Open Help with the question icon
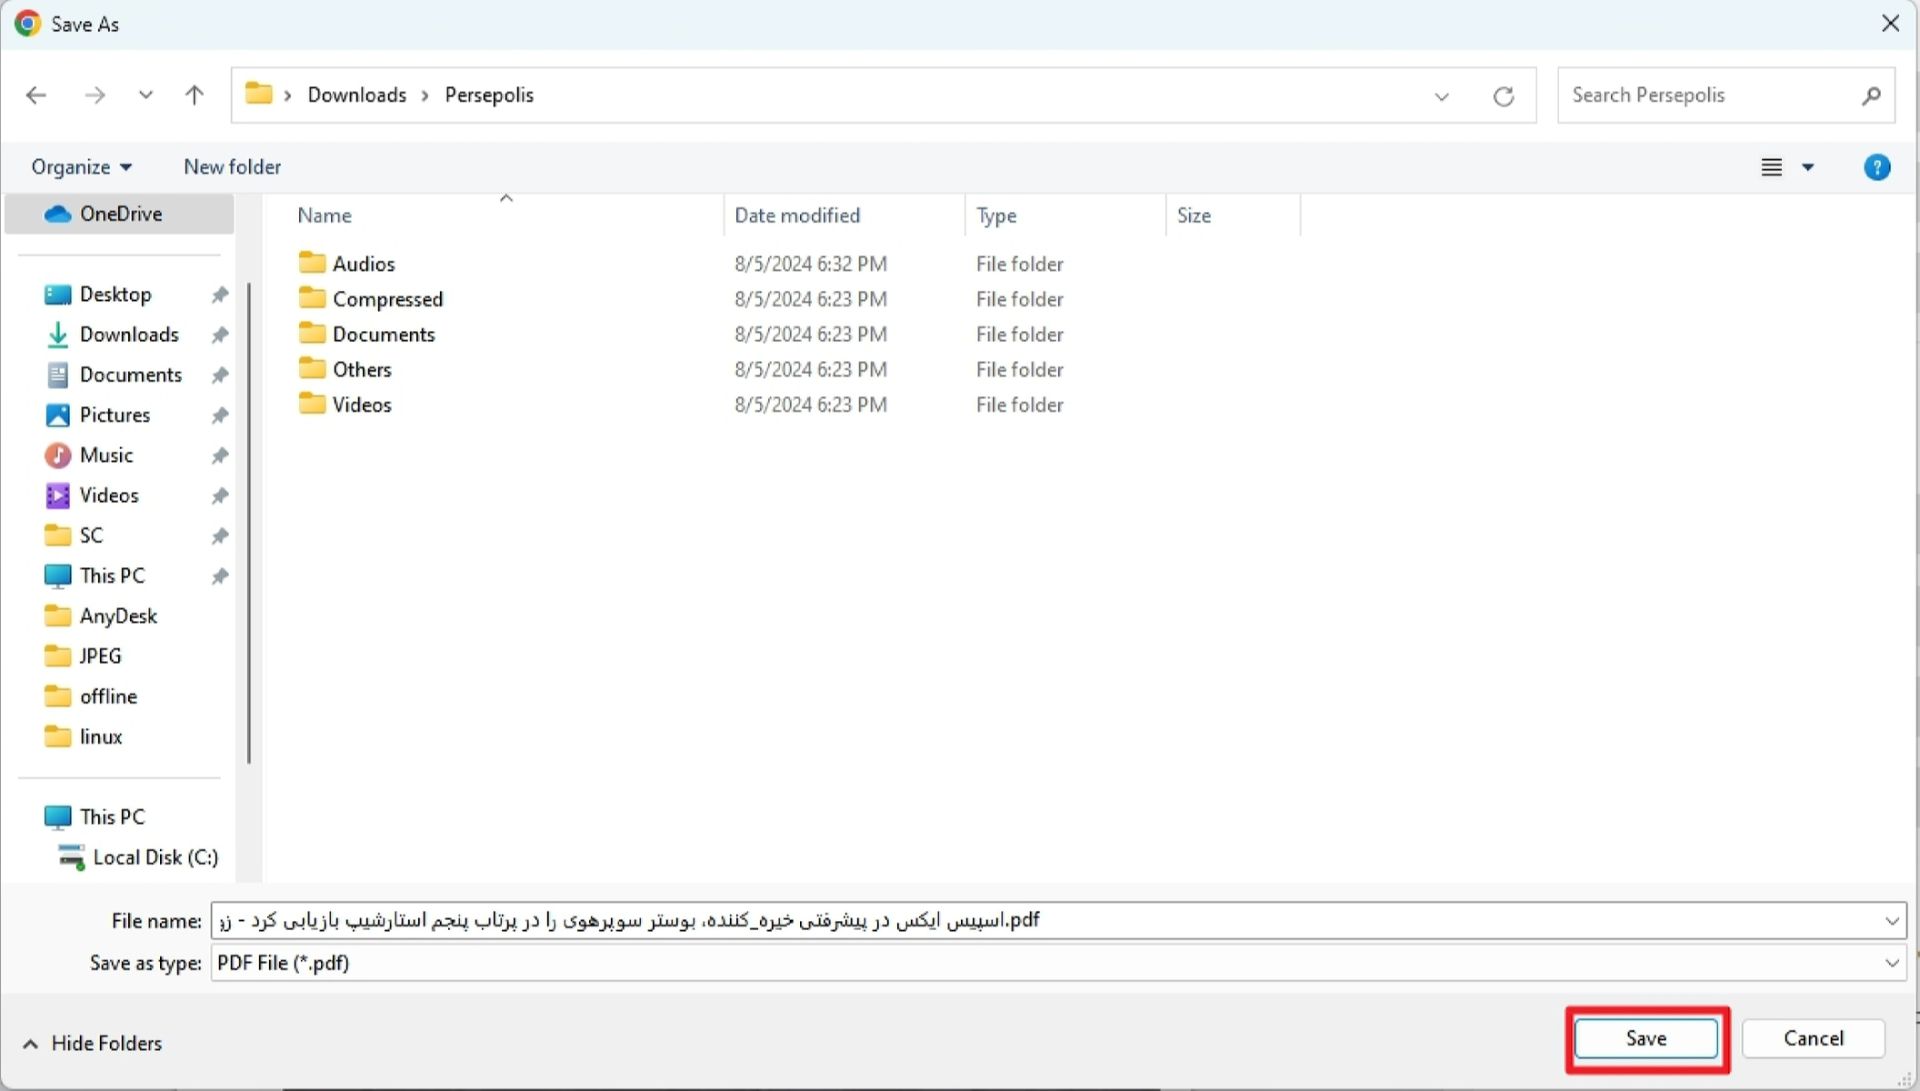Screen dimensions: 1920x1091 click(x=1877, y=167)
